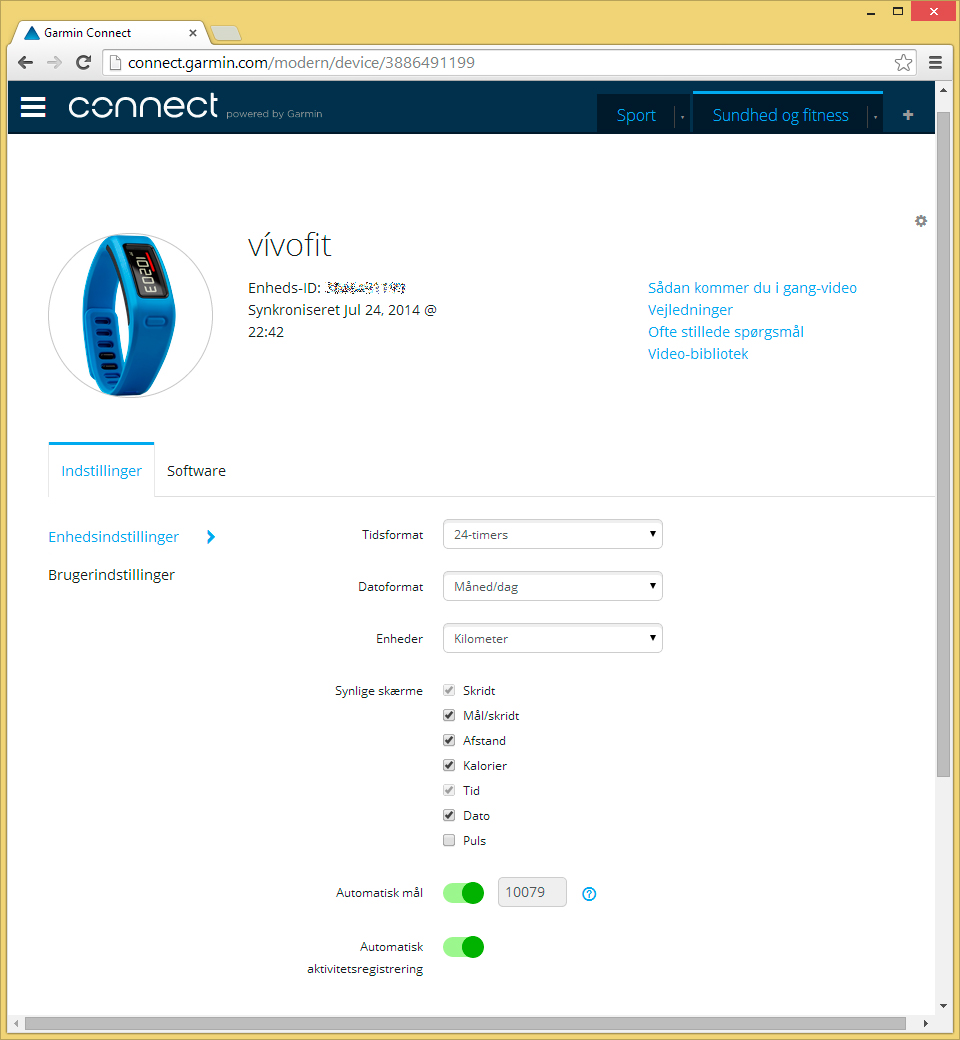Screen dimensions: 960x1040
Task: Expand the Sport tab dropdown arrow
Action: click(x=682, y=117)
